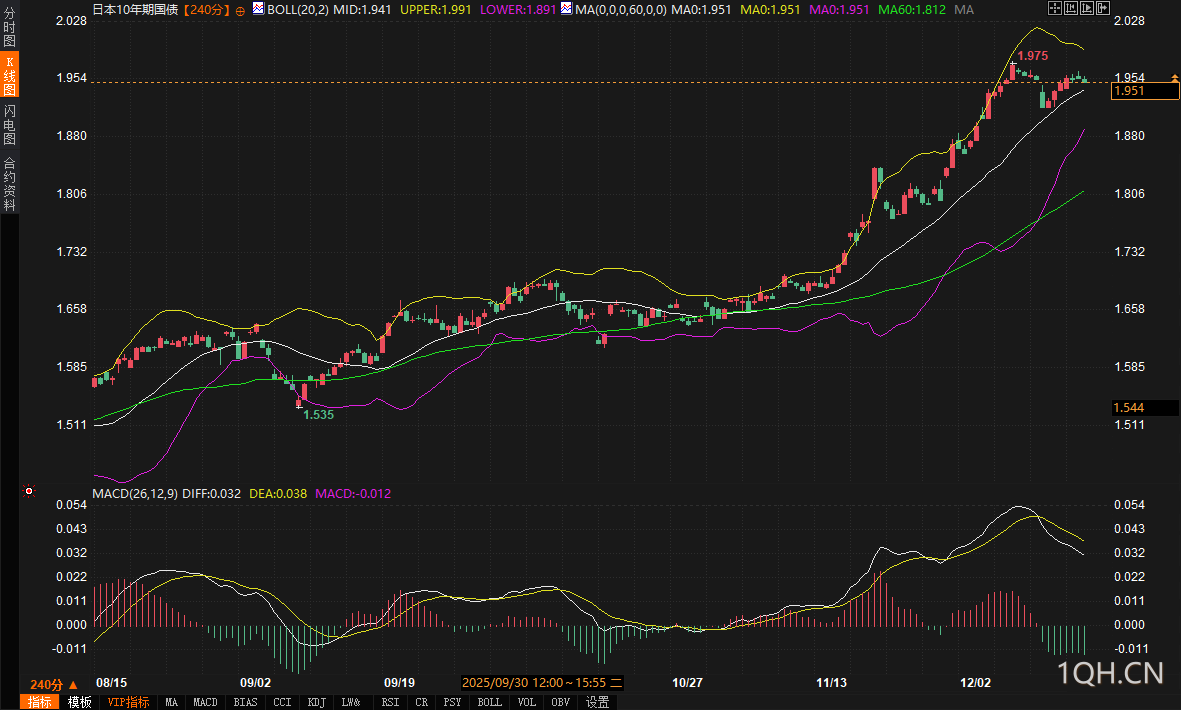Screen dimensions: 1181x710
Task: Click the VIP指标 button
Action: coord(128,702)
